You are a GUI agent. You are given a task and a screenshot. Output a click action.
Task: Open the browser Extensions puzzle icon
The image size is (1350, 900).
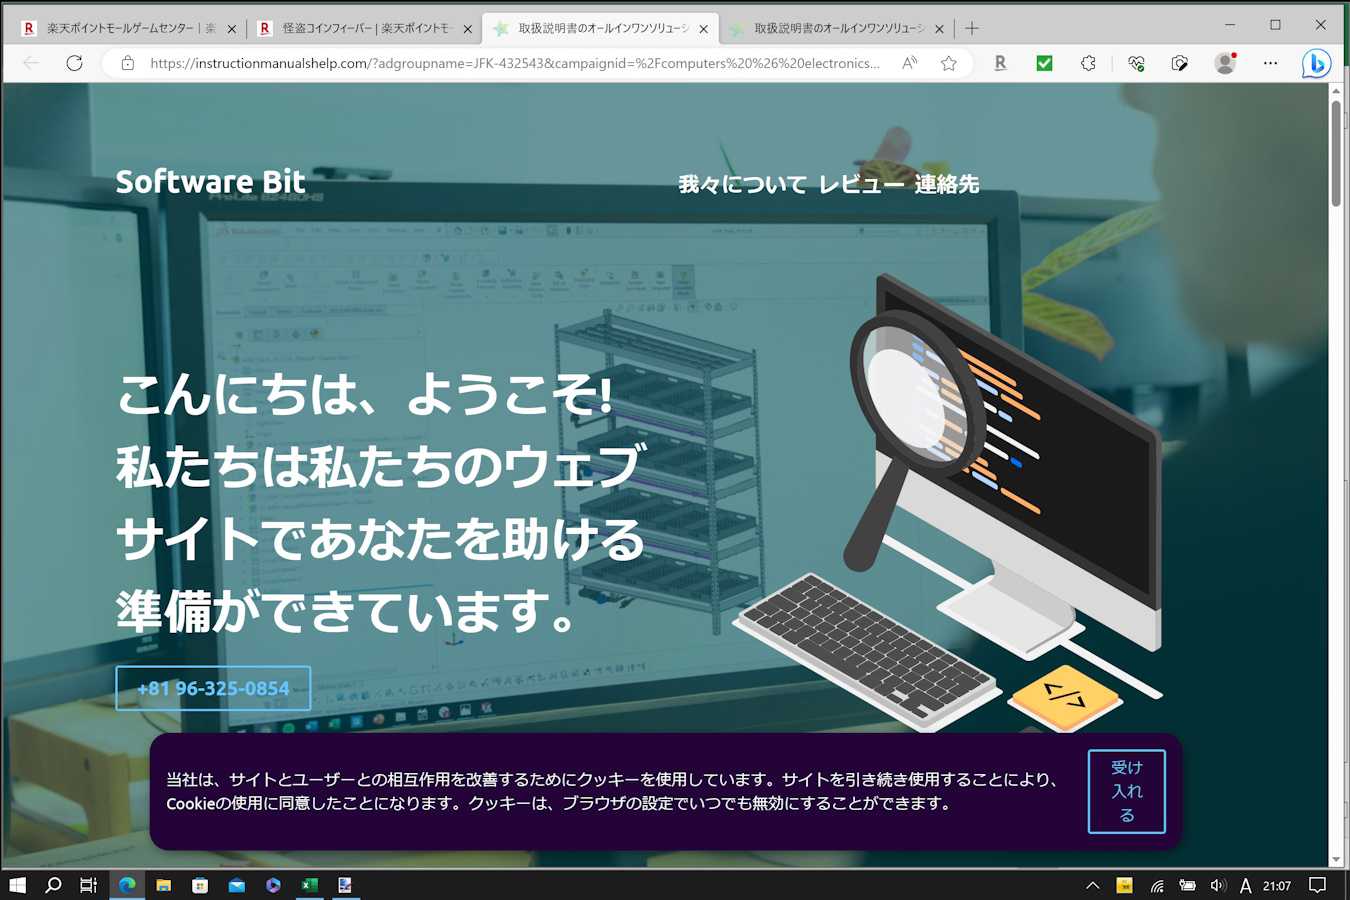point(1088,63)
